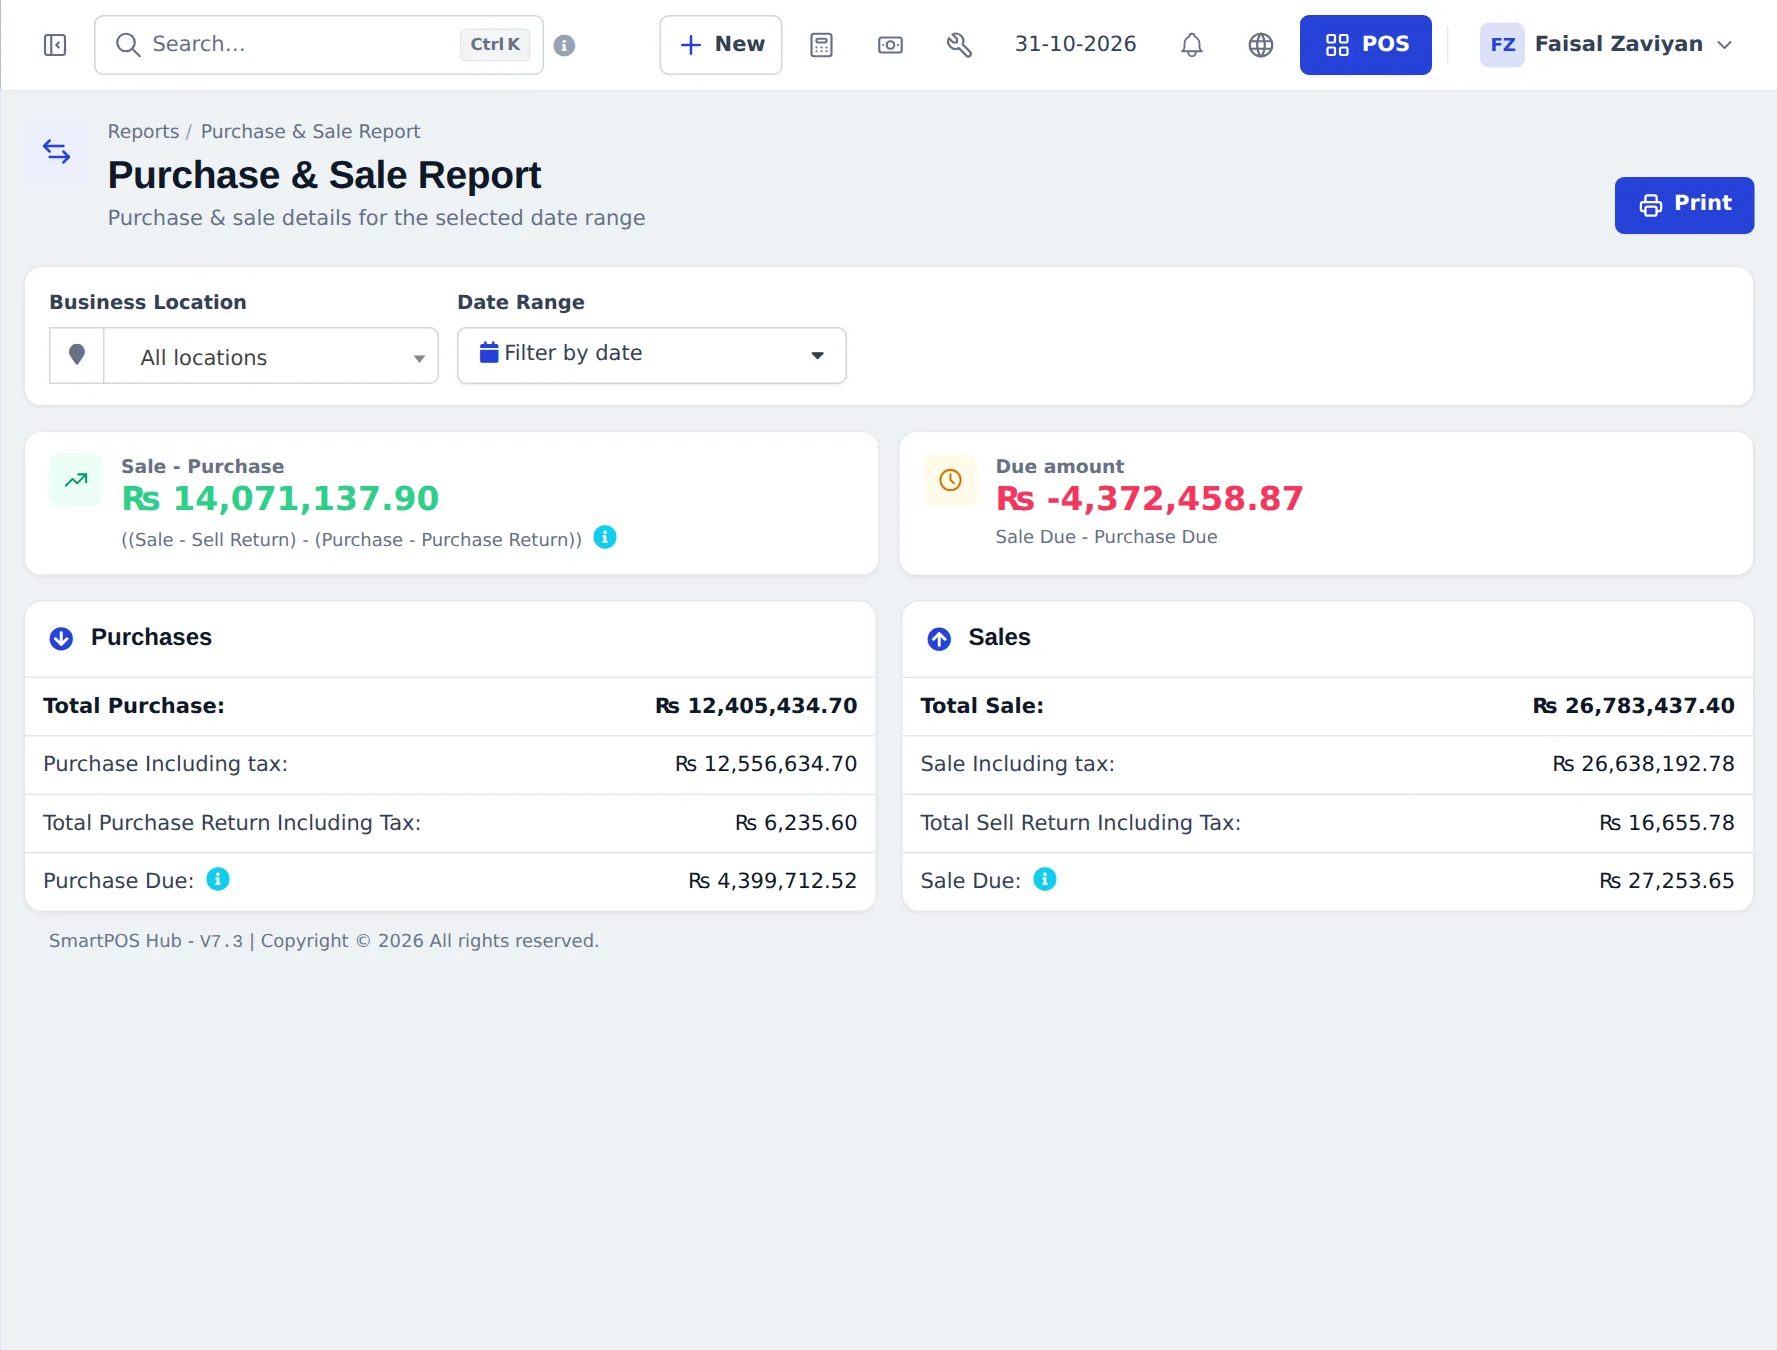Show Purchase Due info tooltip

(218, 879)
